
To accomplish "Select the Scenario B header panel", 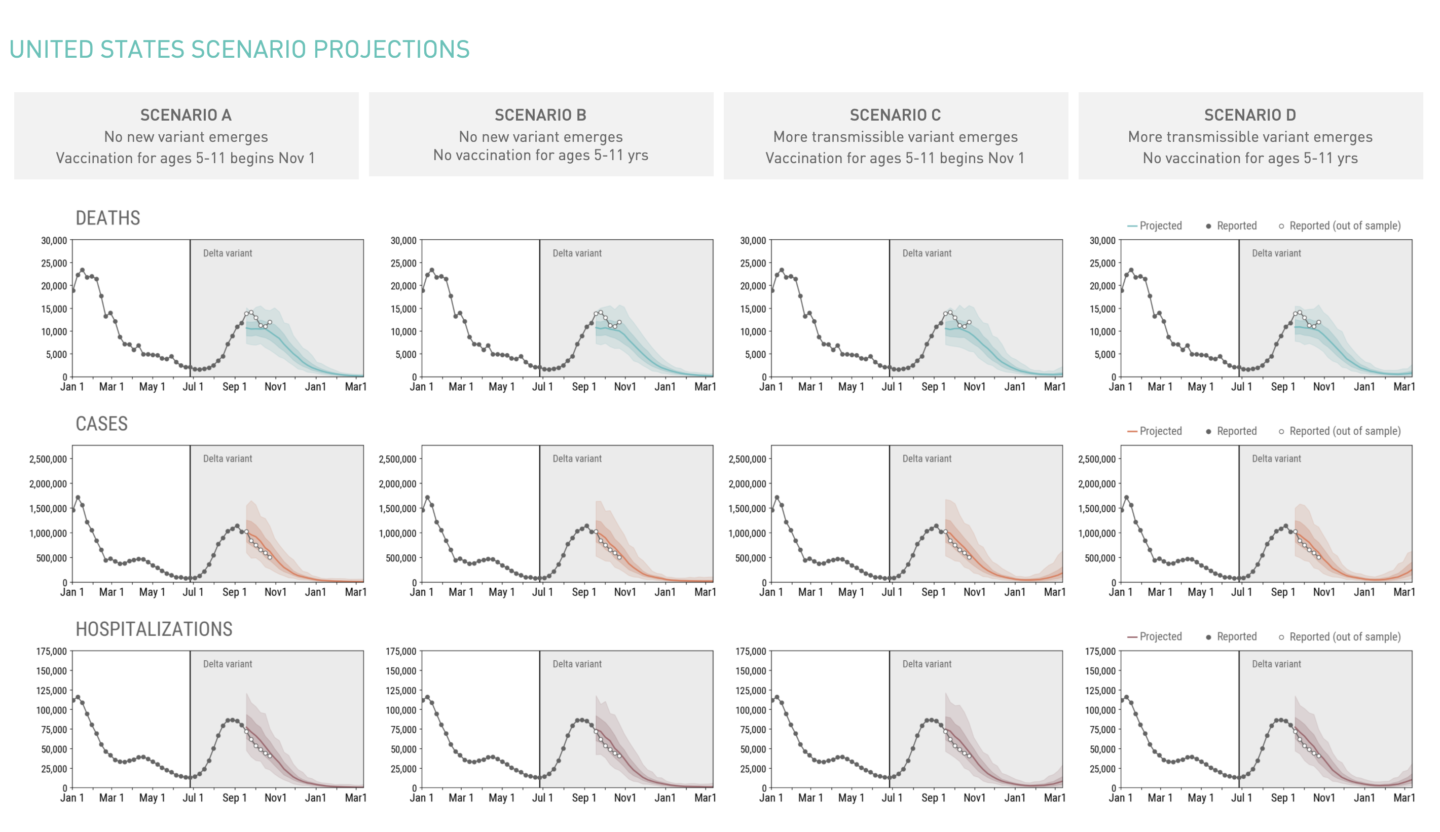I will point(541,134).
